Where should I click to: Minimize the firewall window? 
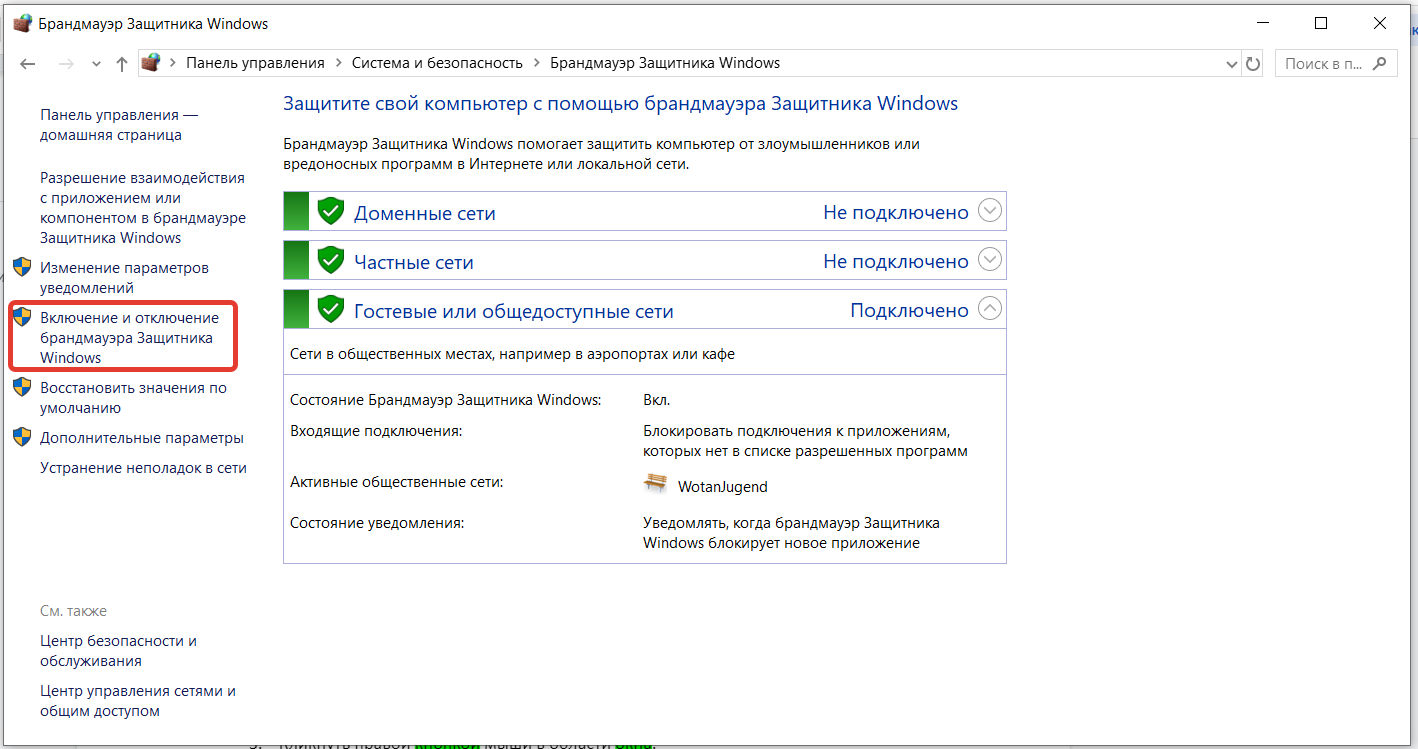coord(1264,23)
